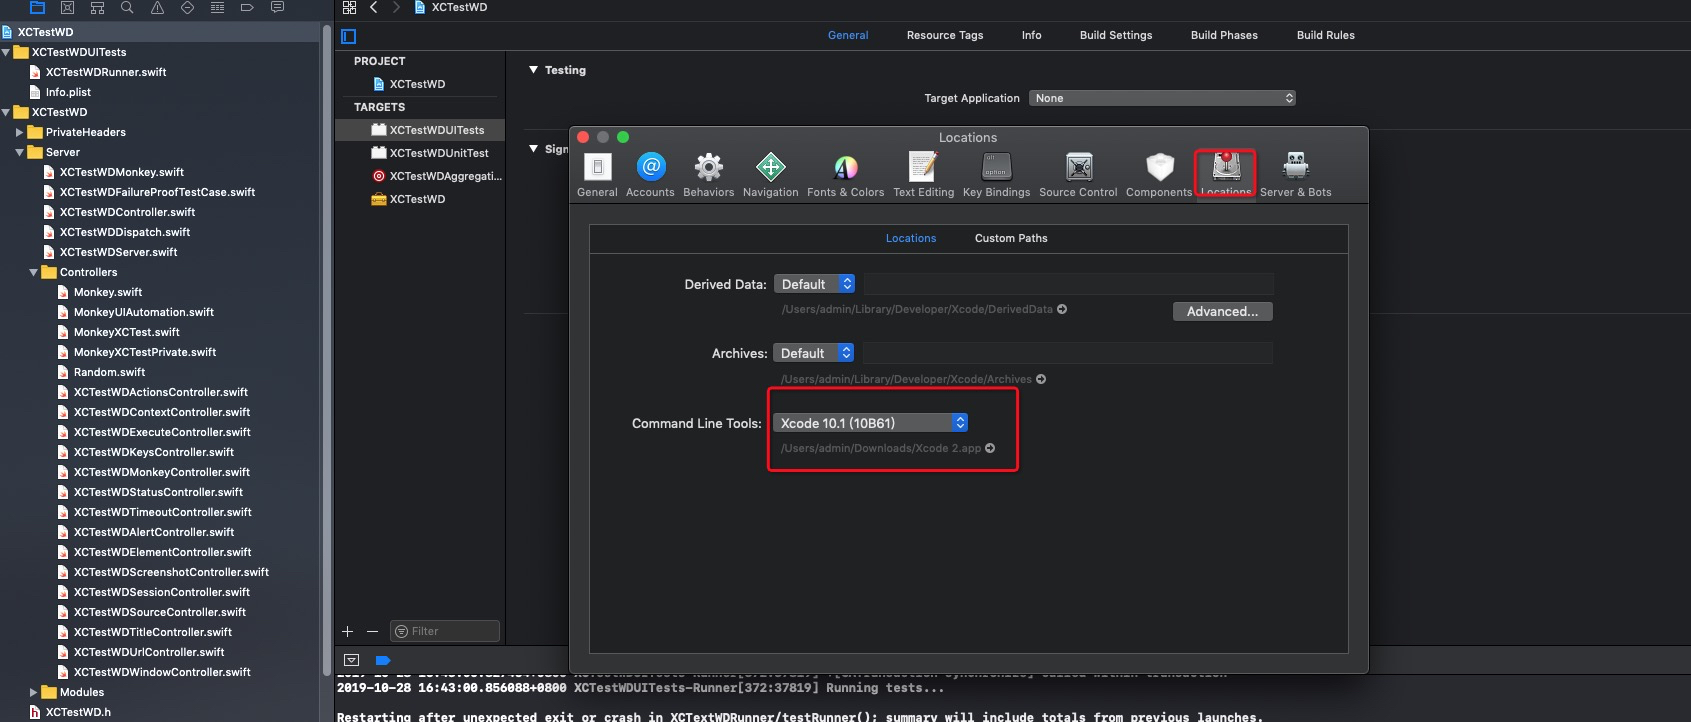This screenshot has height=722, width=1691.
Task: Click the targets Filter field
Action: (445, 631)
